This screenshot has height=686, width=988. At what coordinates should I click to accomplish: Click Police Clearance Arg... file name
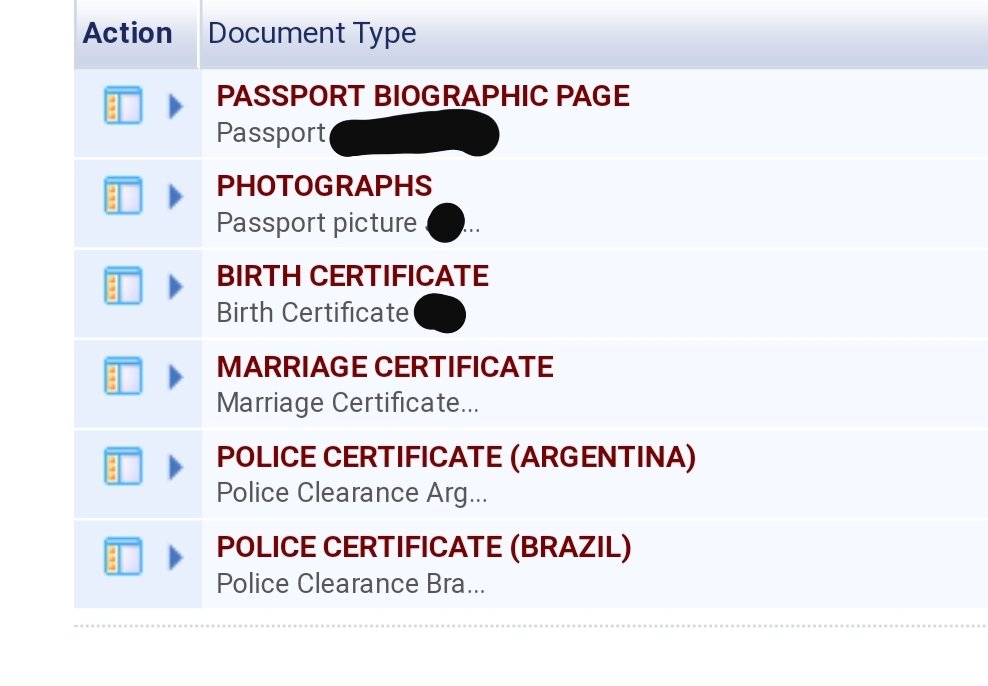352,493
